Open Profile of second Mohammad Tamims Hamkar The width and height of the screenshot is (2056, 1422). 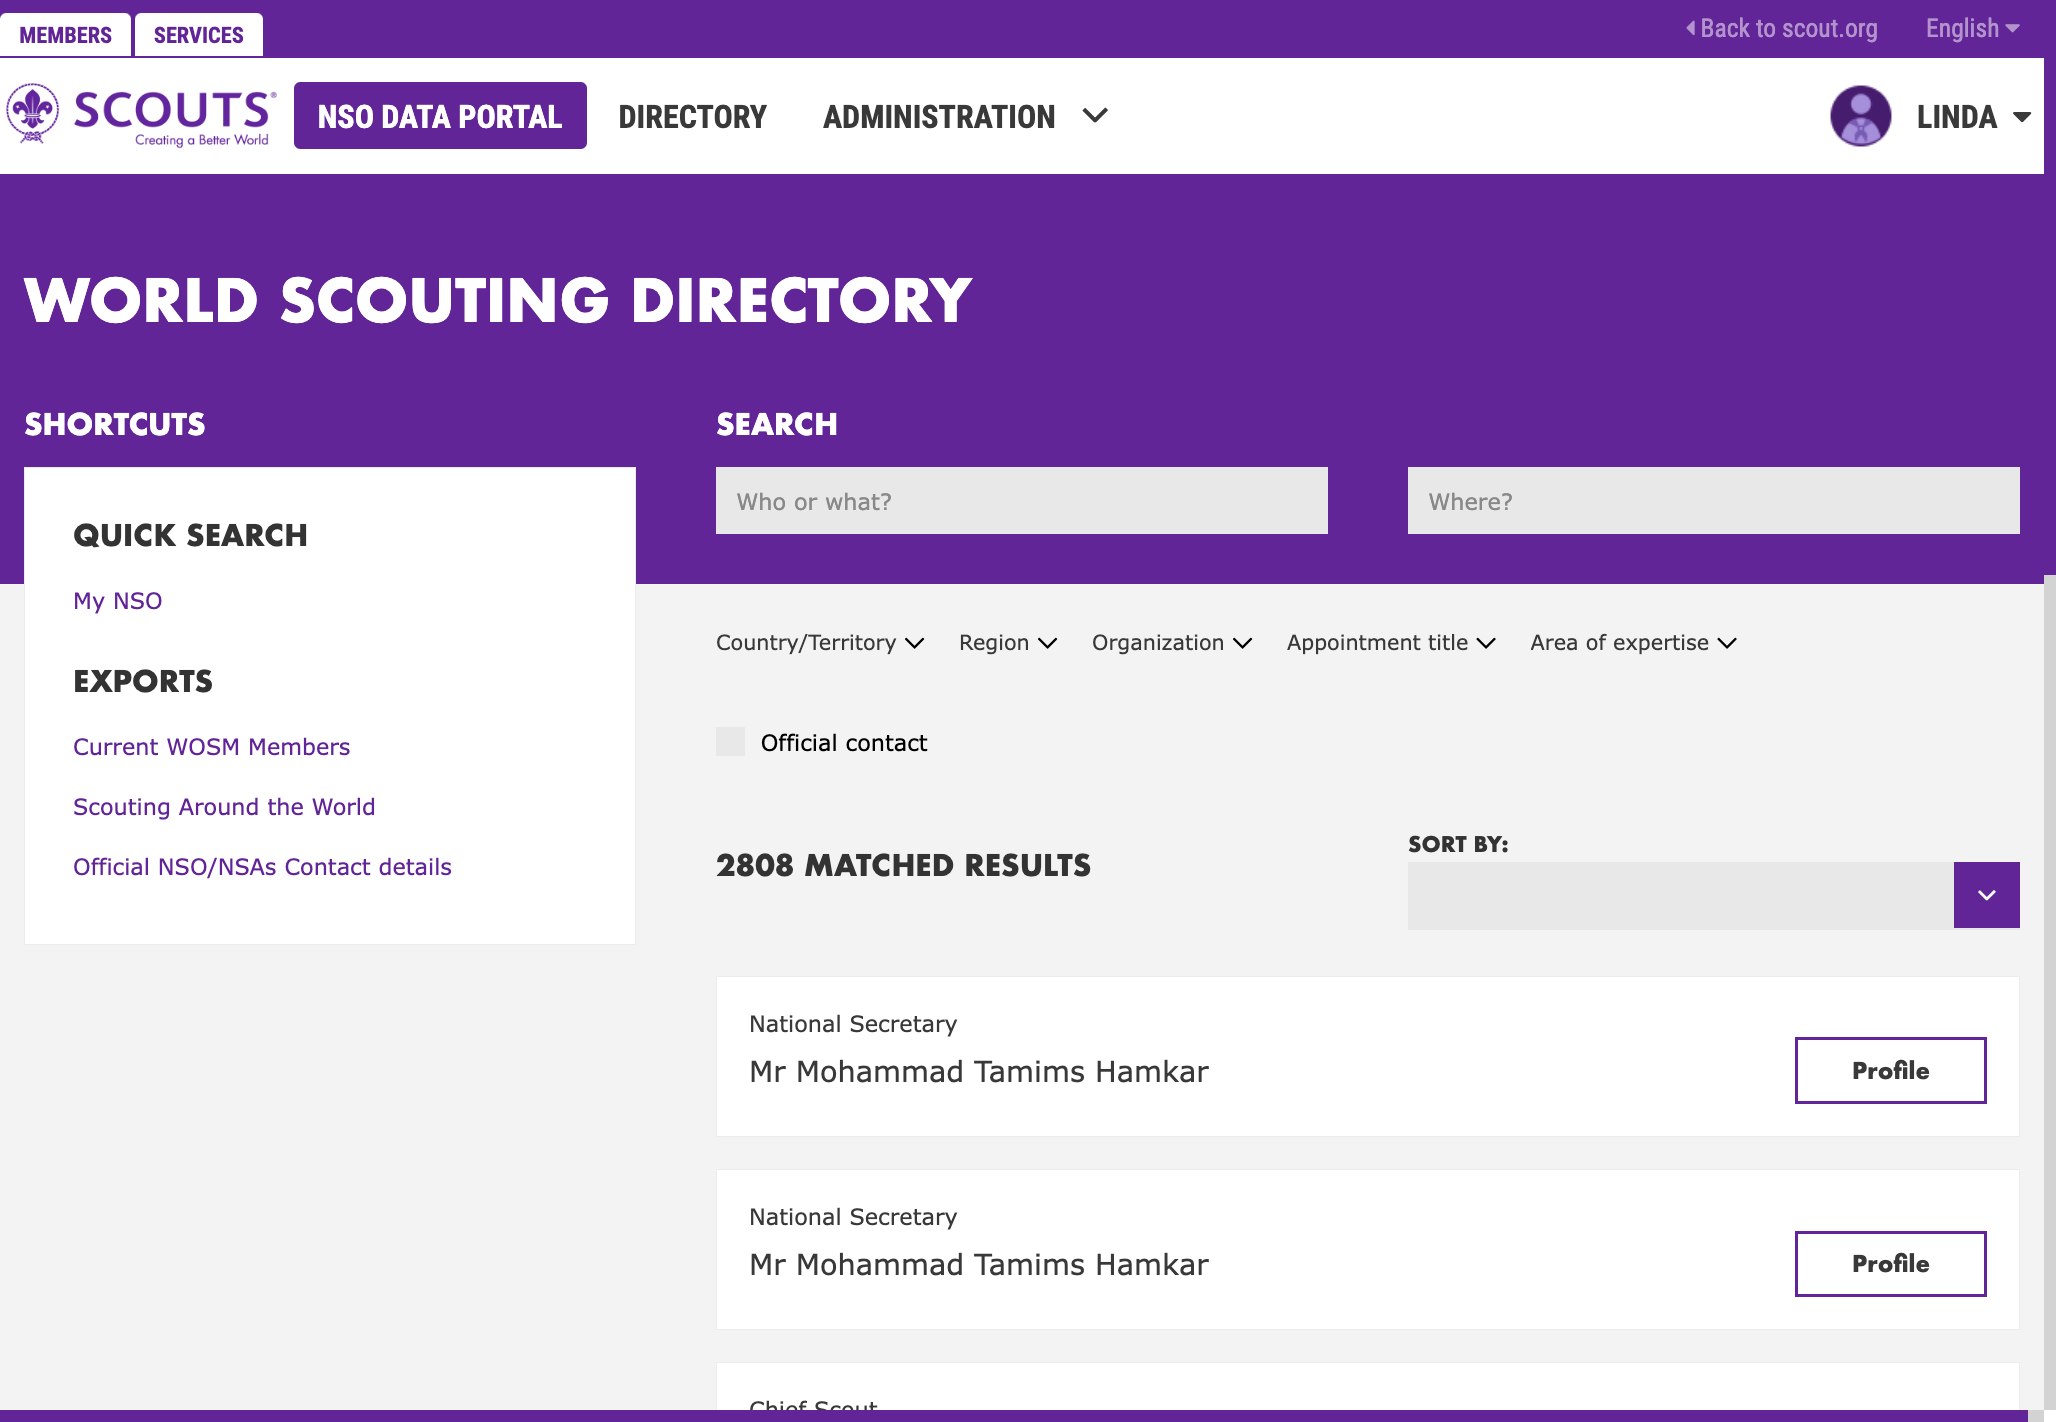point(1890,1264)
